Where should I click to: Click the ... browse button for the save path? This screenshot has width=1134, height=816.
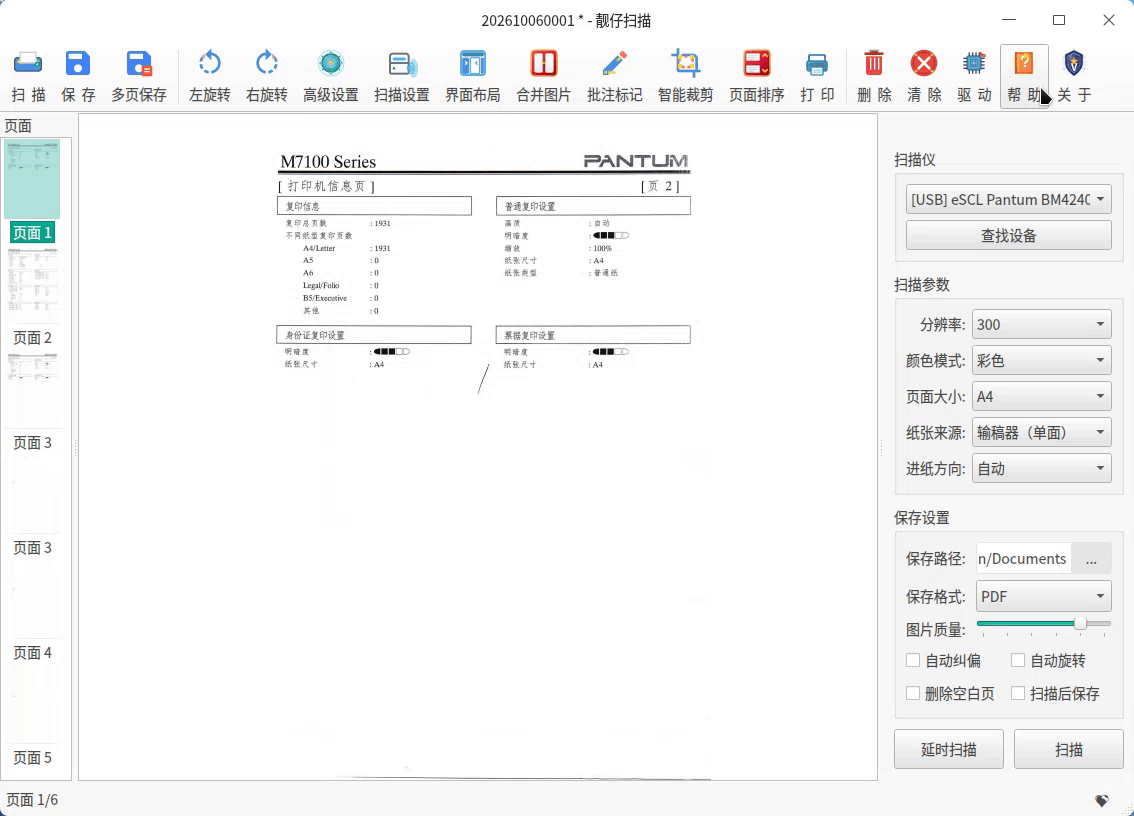coord(1091,559)
